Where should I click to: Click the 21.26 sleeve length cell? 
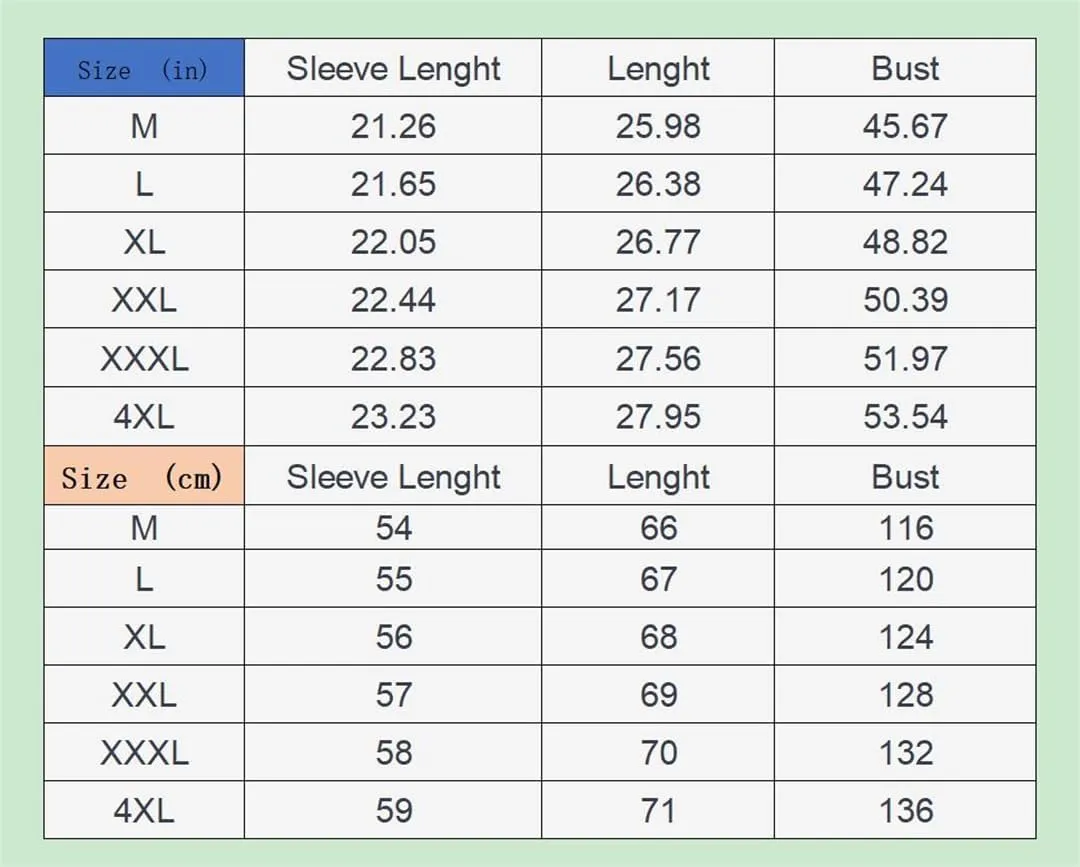[x=393, y=125]
